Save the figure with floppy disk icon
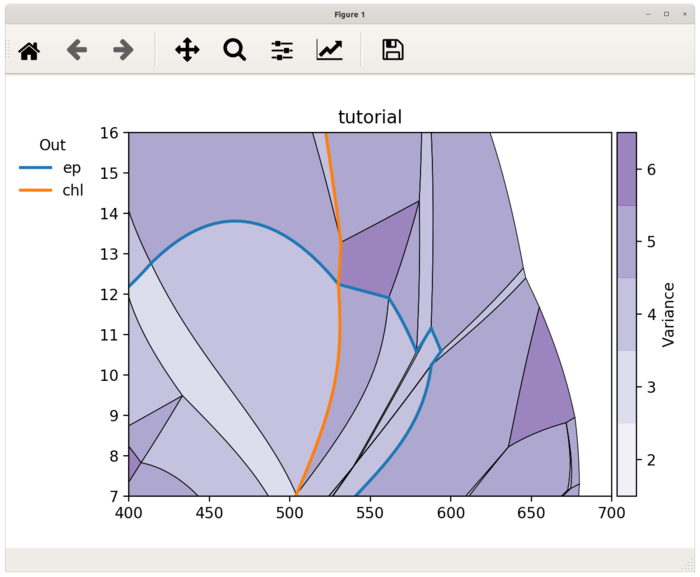The image size is (700, 577). coord(393,50)
